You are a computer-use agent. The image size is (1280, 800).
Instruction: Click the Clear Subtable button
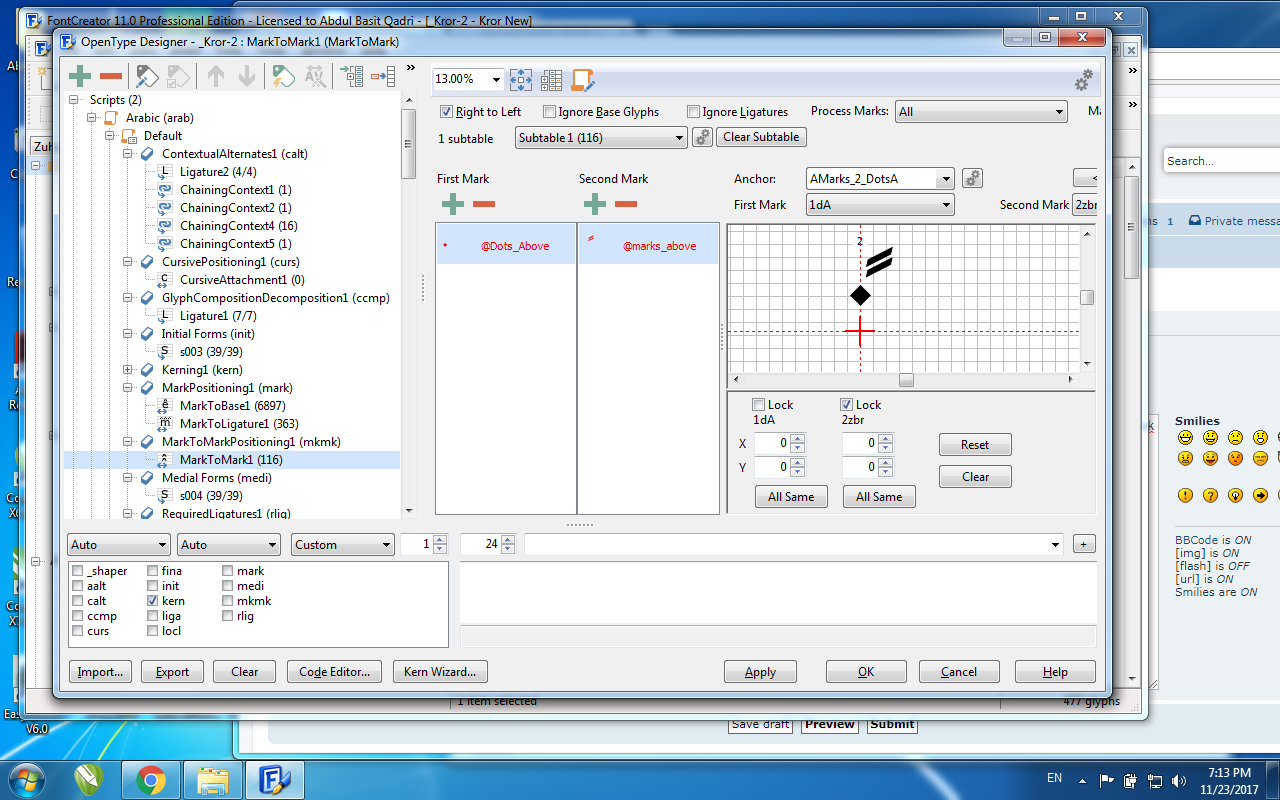tap(761, 137)
